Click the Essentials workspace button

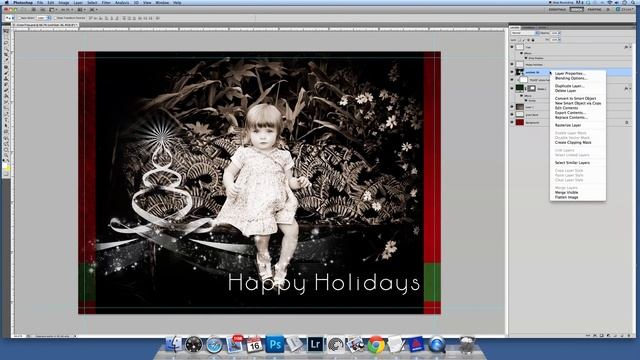(557, 9)
